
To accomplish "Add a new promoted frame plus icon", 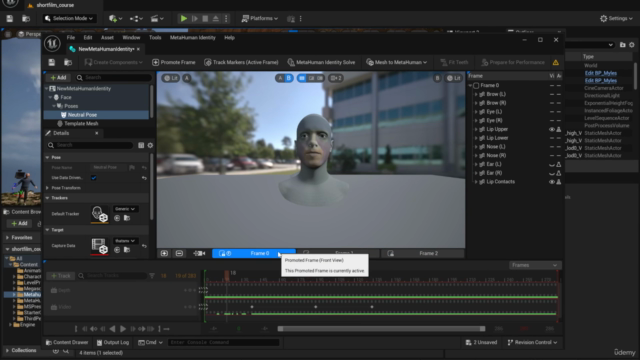I will click(164, 253).
